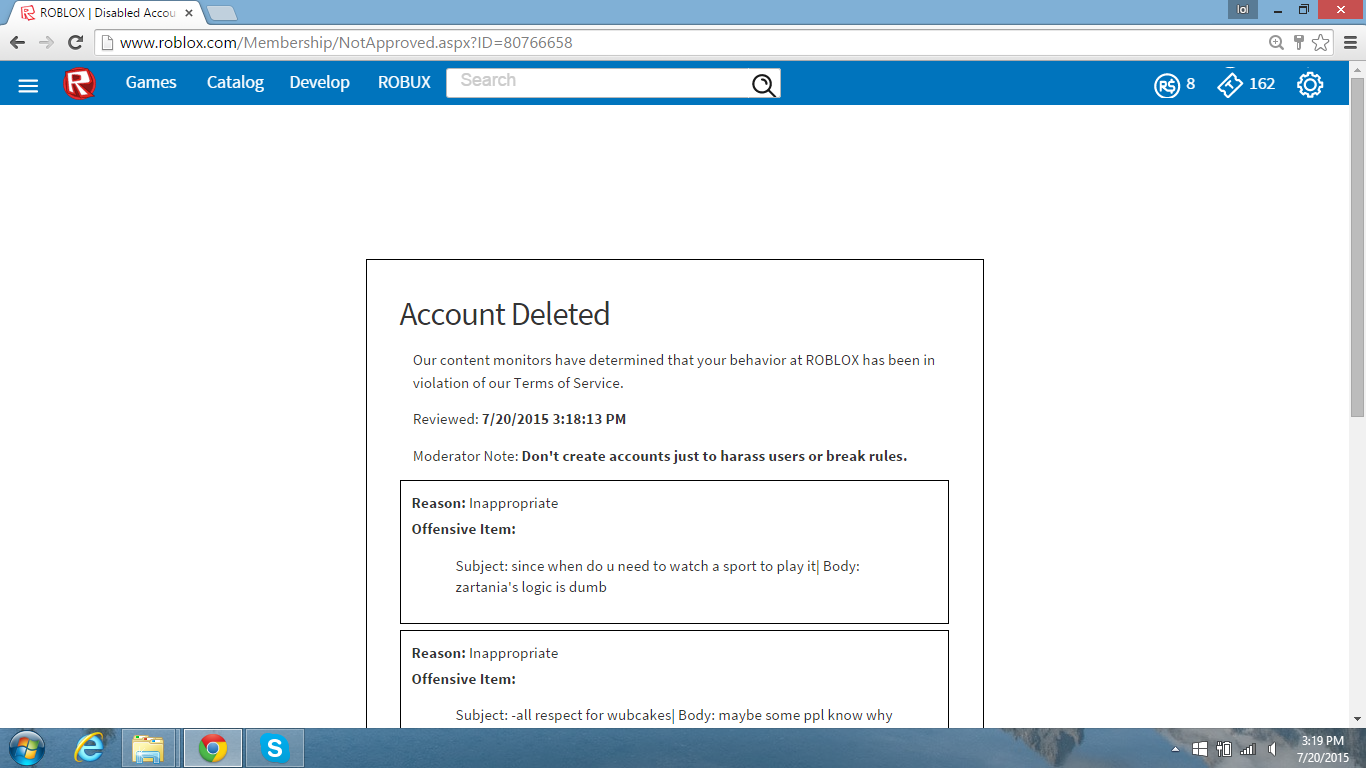Click the Terms of Service violation sentence
This screenshot has width=1366, height=768.
pos(674,371)
